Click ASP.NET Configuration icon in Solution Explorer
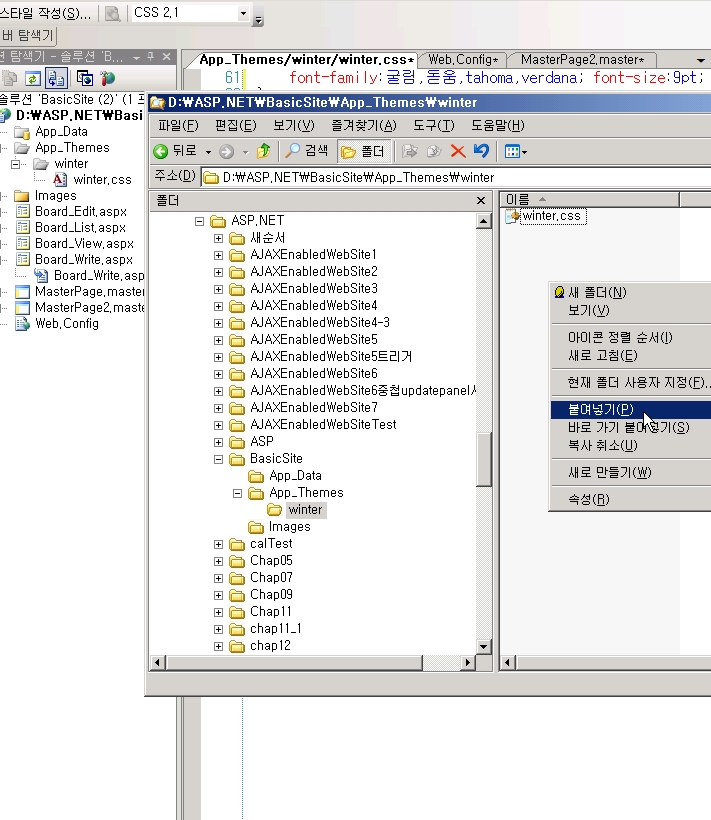The height and width of the screenshot is (820, 711). (108, 79)
